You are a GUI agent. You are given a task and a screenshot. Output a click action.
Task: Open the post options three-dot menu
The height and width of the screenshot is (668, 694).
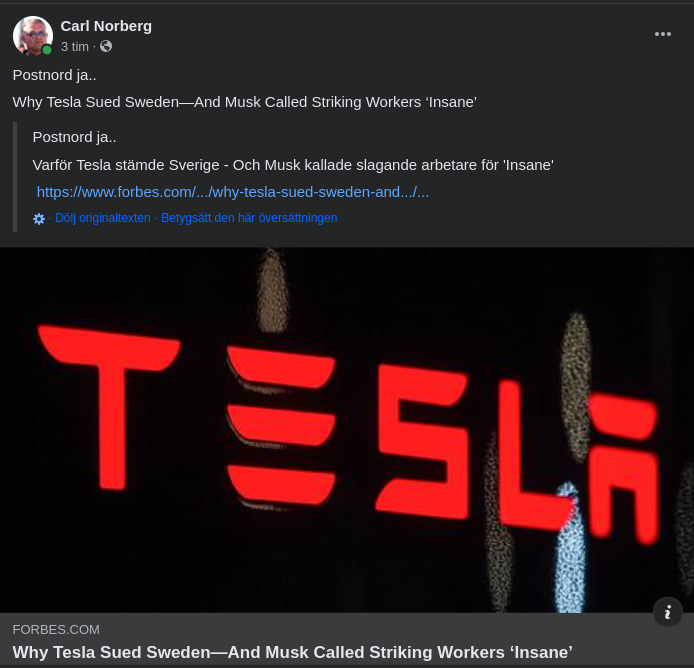[x=663, y=34]
